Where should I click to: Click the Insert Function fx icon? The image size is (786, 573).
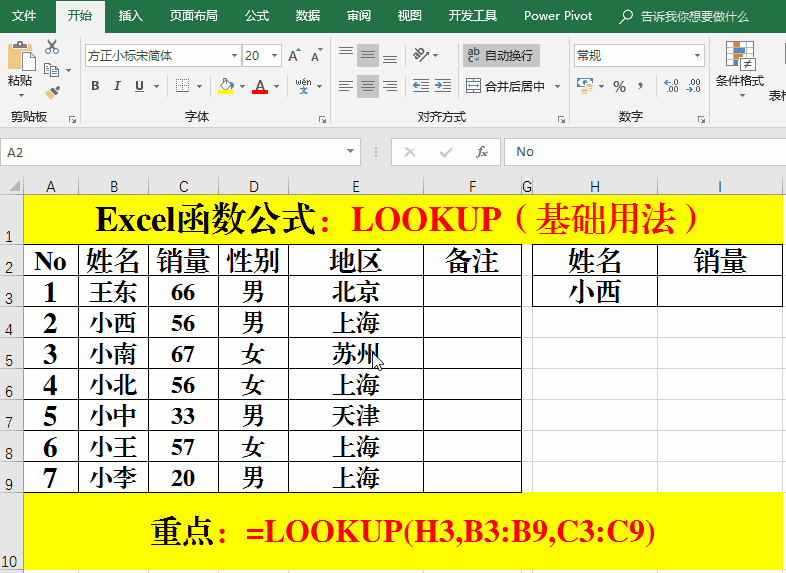pos(482,152)
